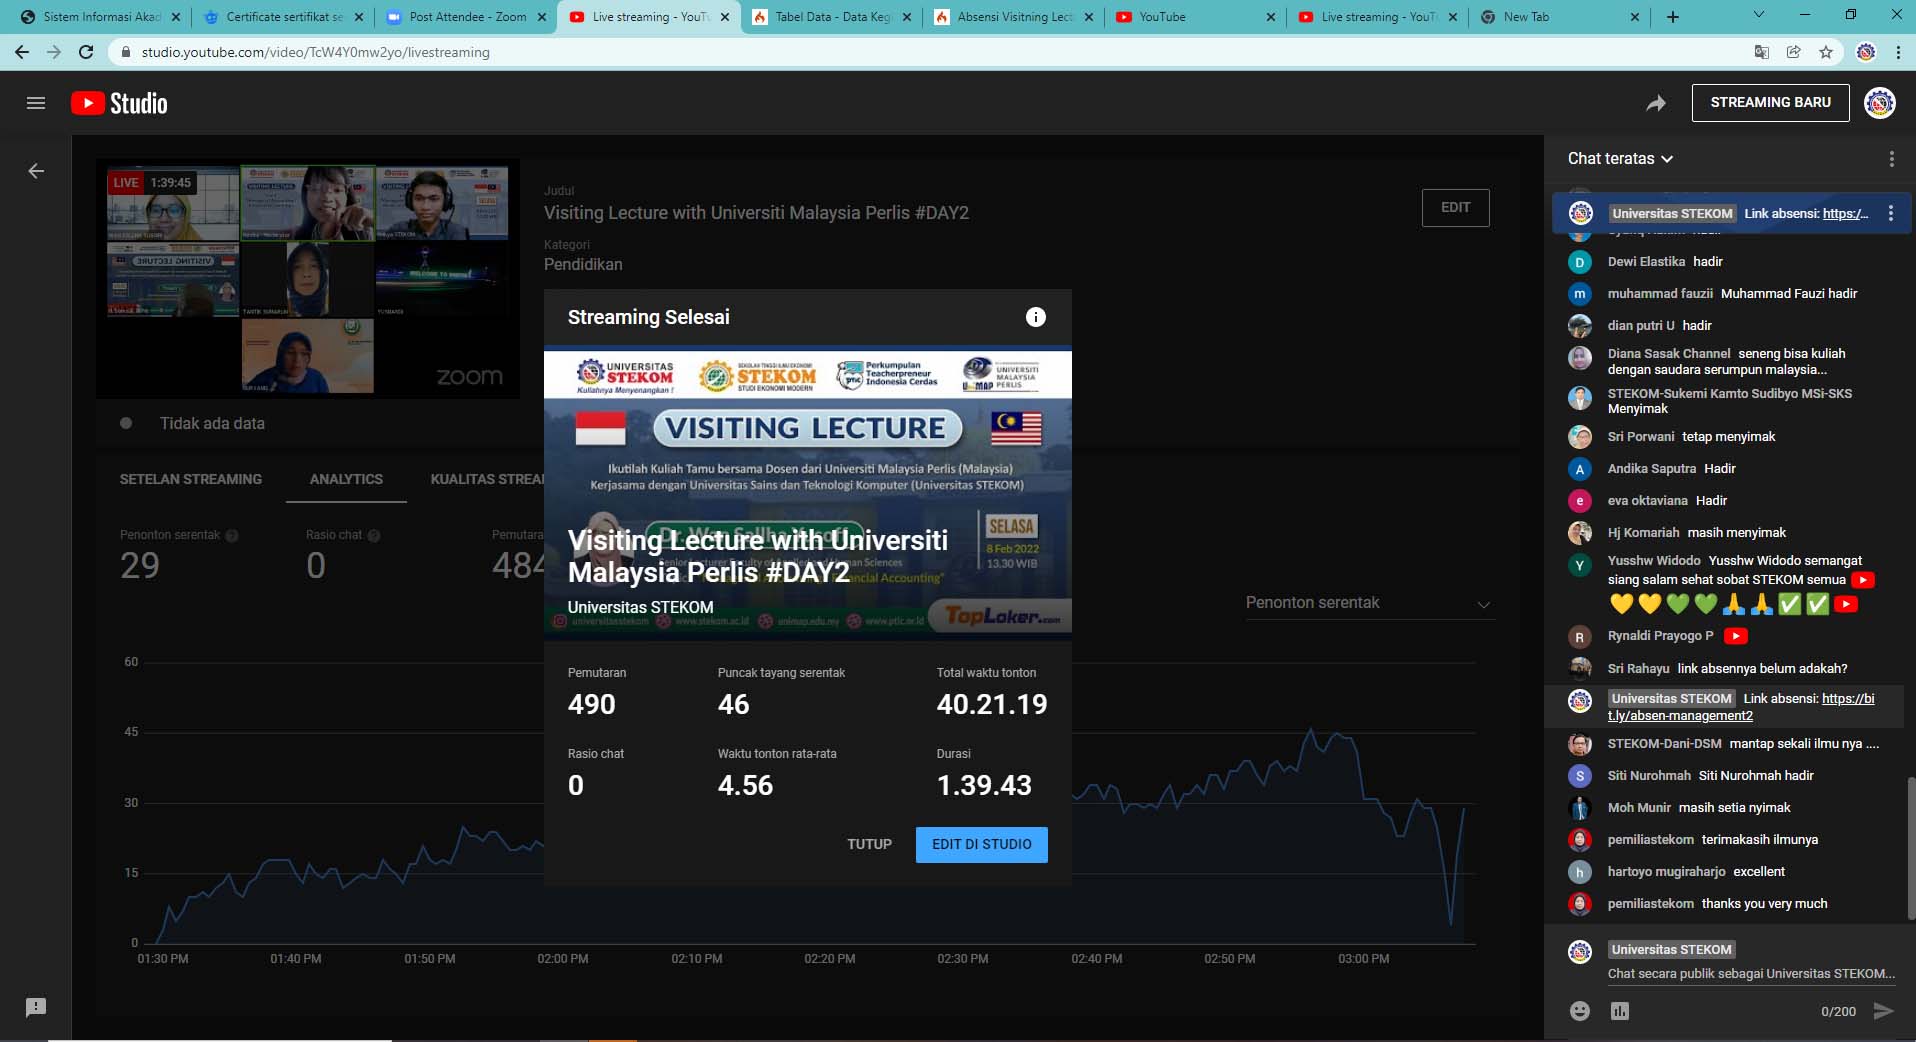The height and width of the screenshot is (1042, 1916).
Task: Click Dewi Elastika's chat avatar
Action: click(1580, 262)
